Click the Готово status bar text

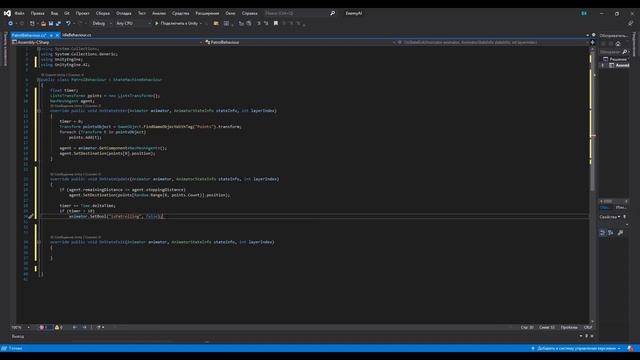tap(15, 349)
